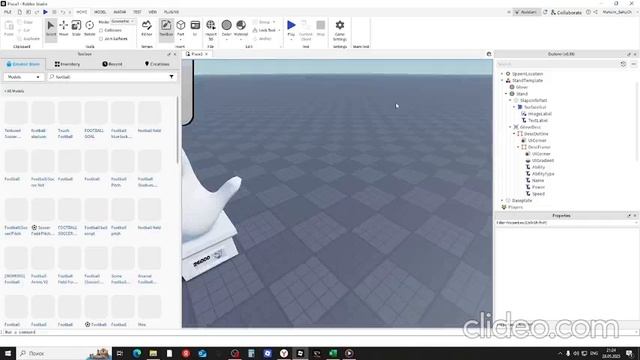This screenshot has width=640, height=360.
Task: Toggle the Join Surfaces checkbox
Action: point(101,39)
